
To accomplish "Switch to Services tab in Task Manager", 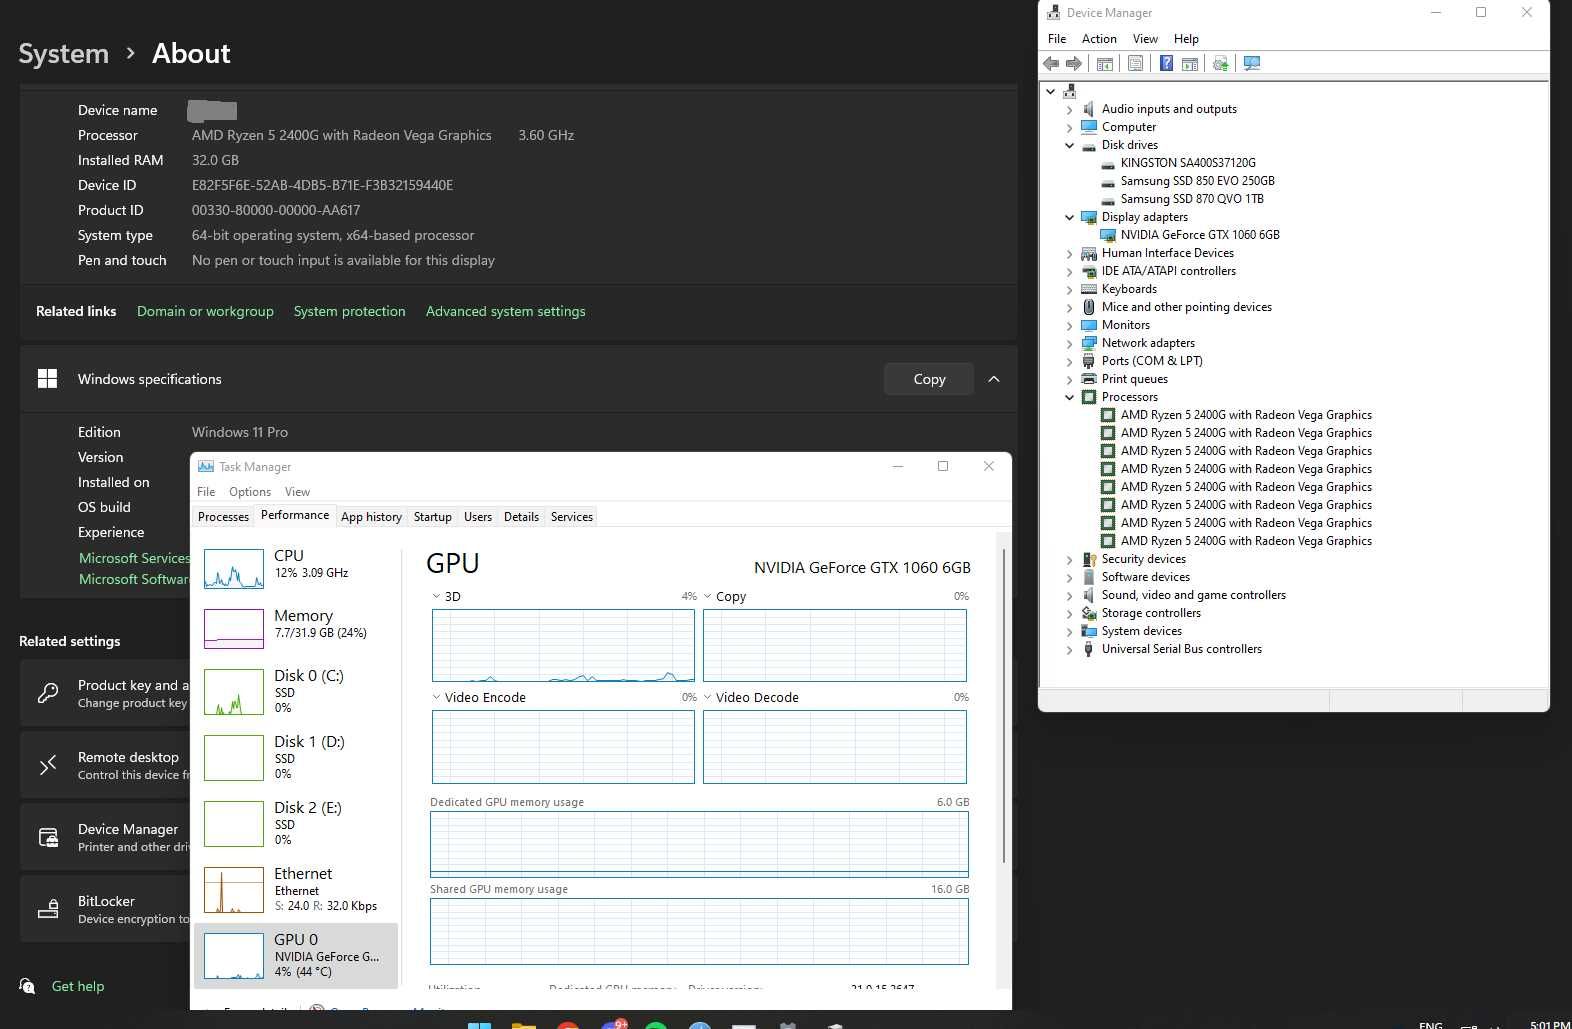I will pyautogui.click(x=572, y=517).
